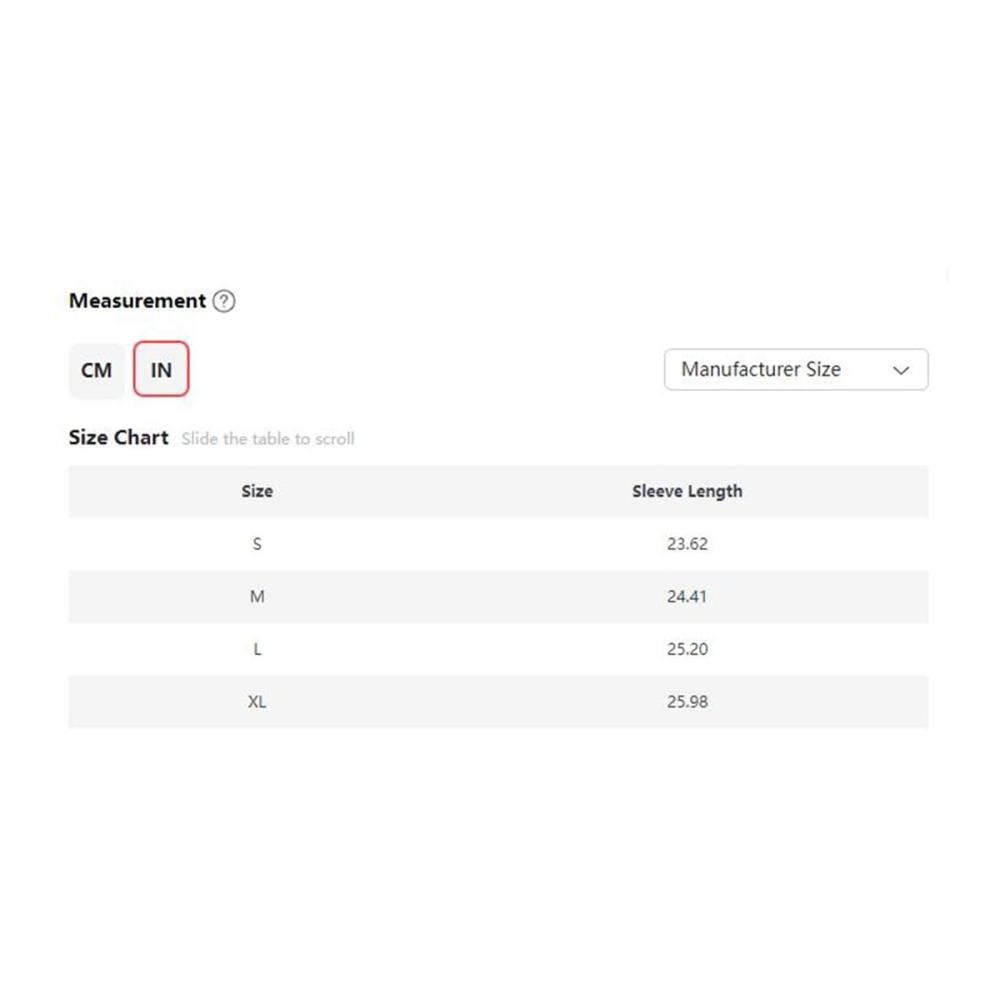Click the Sleeve Length column header

point(687,491)
